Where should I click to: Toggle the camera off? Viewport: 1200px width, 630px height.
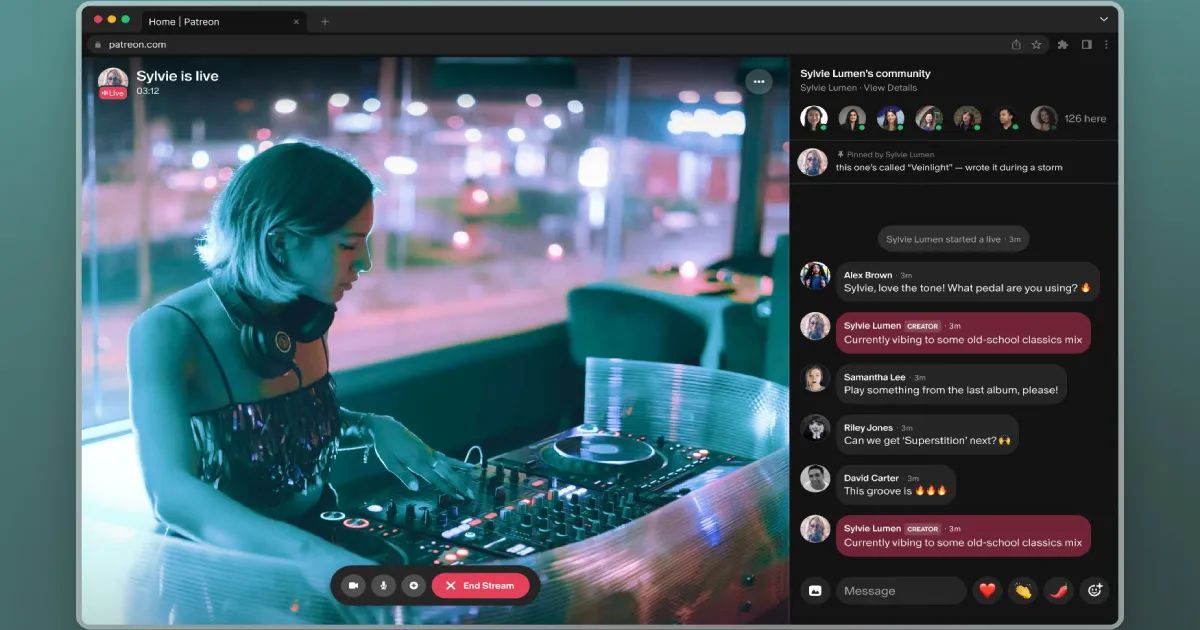click(x=353, y=586)
